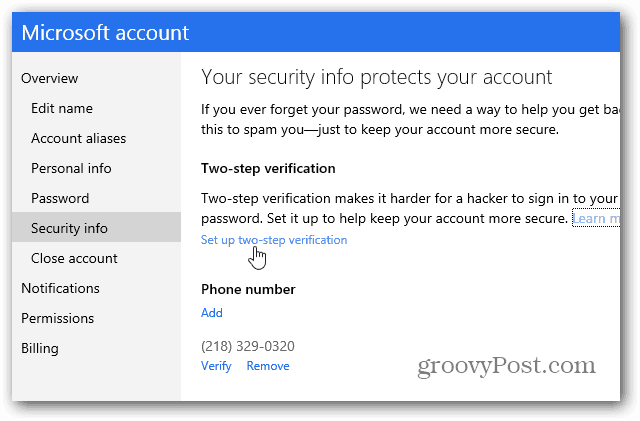
Task: Go to Personal info page
Action: 71,168
